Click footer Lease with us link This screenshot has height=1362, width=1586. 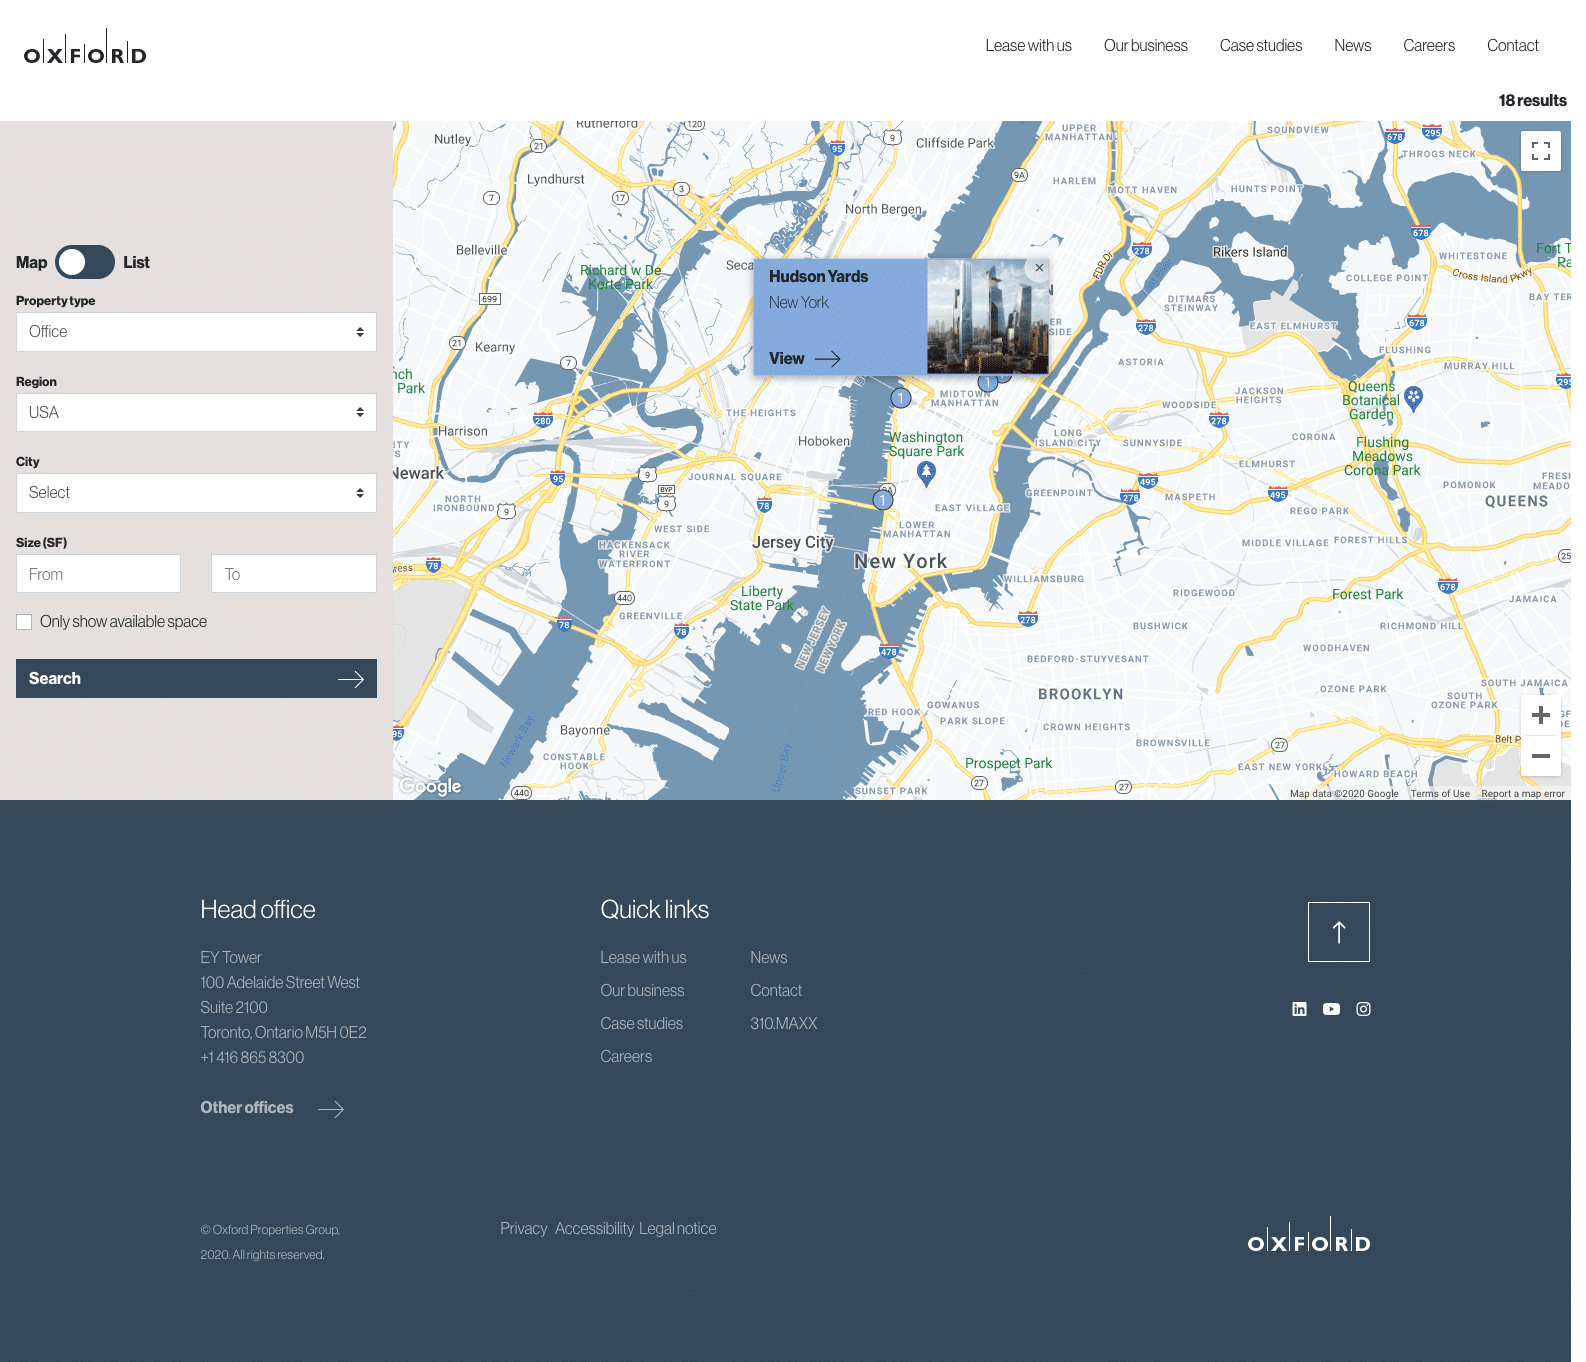point(643,957)
